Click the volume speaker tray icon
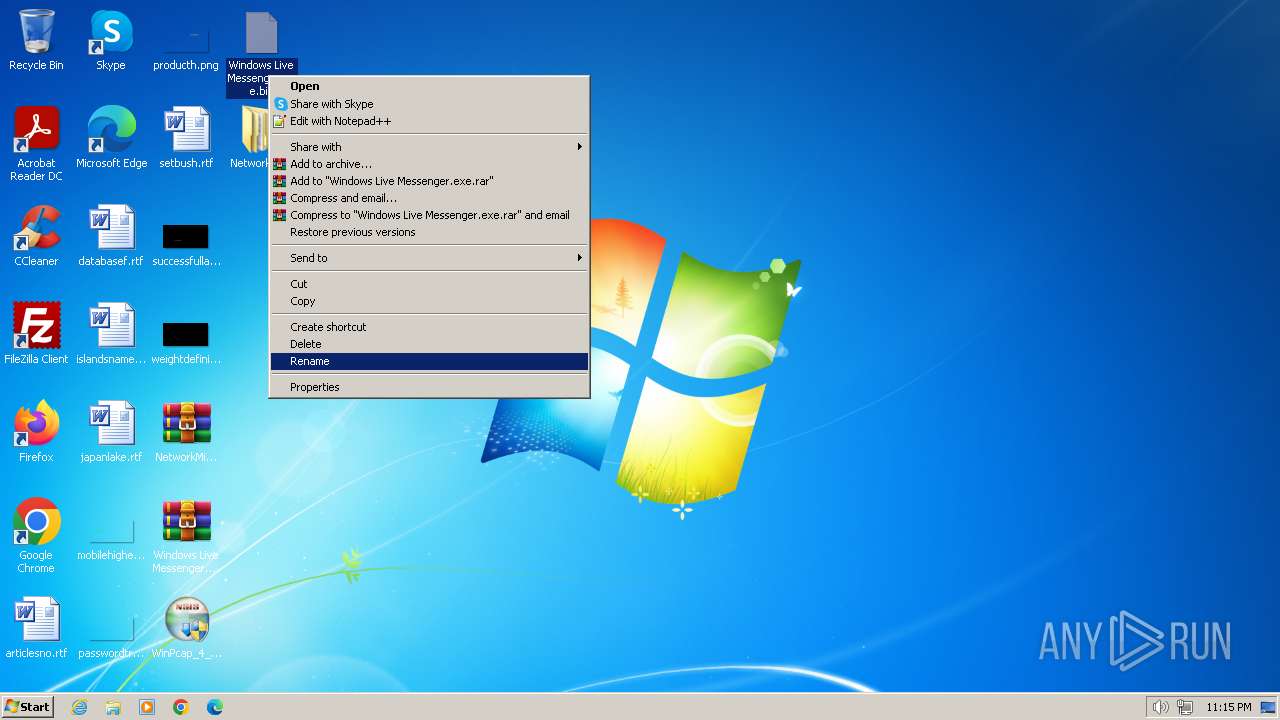The image size is (1280, 720). click(1160, 707)
